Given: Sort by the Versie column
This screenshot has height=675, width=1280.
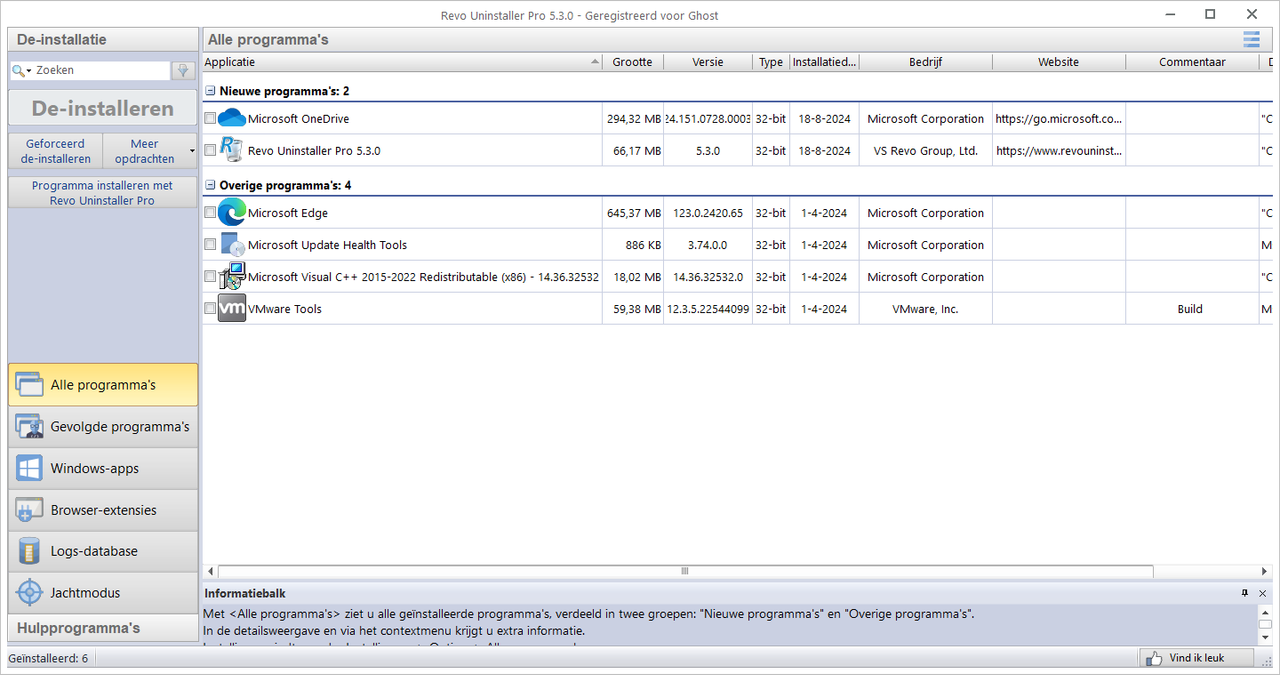Looking at the screenshot, I should point(708,62).
